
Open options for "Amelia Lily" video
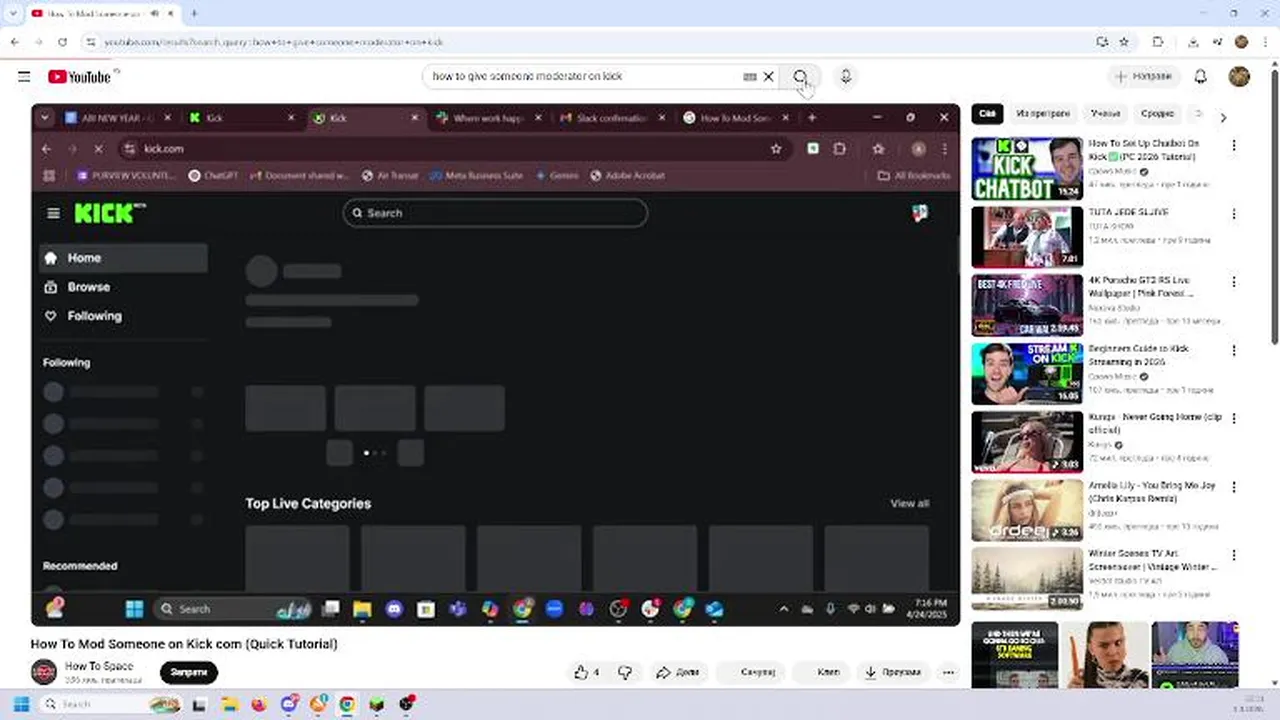coord(1234,487)
